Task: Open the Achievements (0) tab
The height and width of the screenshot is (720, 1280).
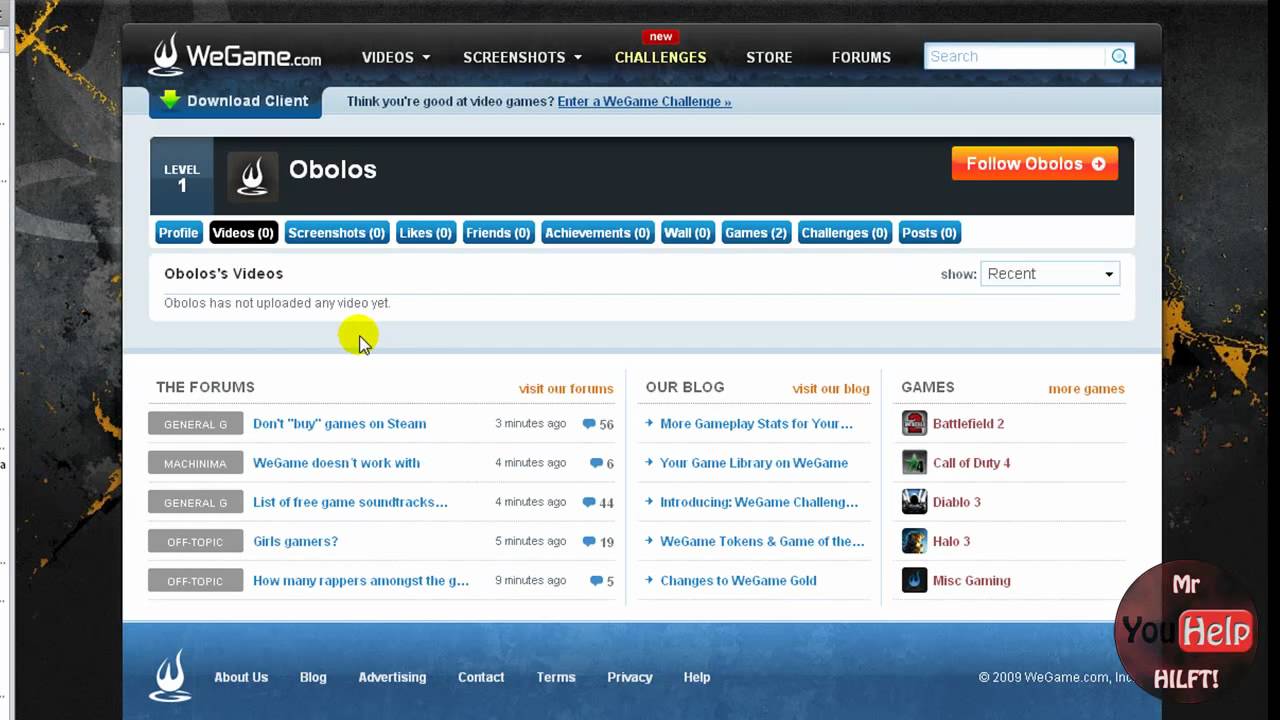Action: click(597, 233)
